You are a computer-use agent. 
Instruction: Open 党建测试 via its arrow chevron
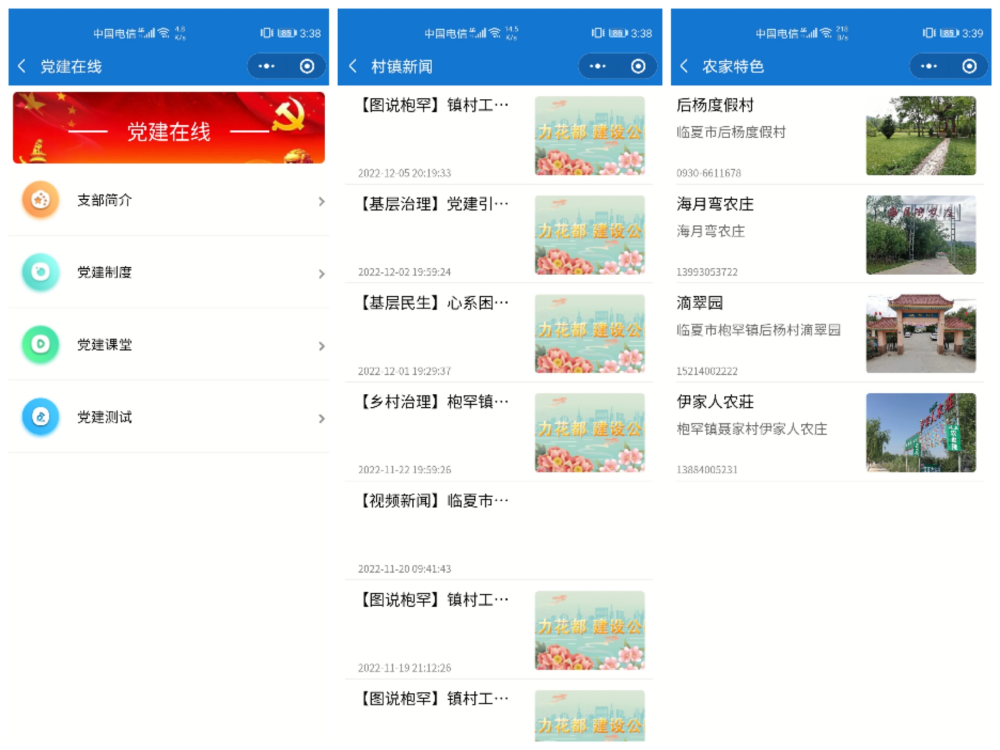coord(321,418)
